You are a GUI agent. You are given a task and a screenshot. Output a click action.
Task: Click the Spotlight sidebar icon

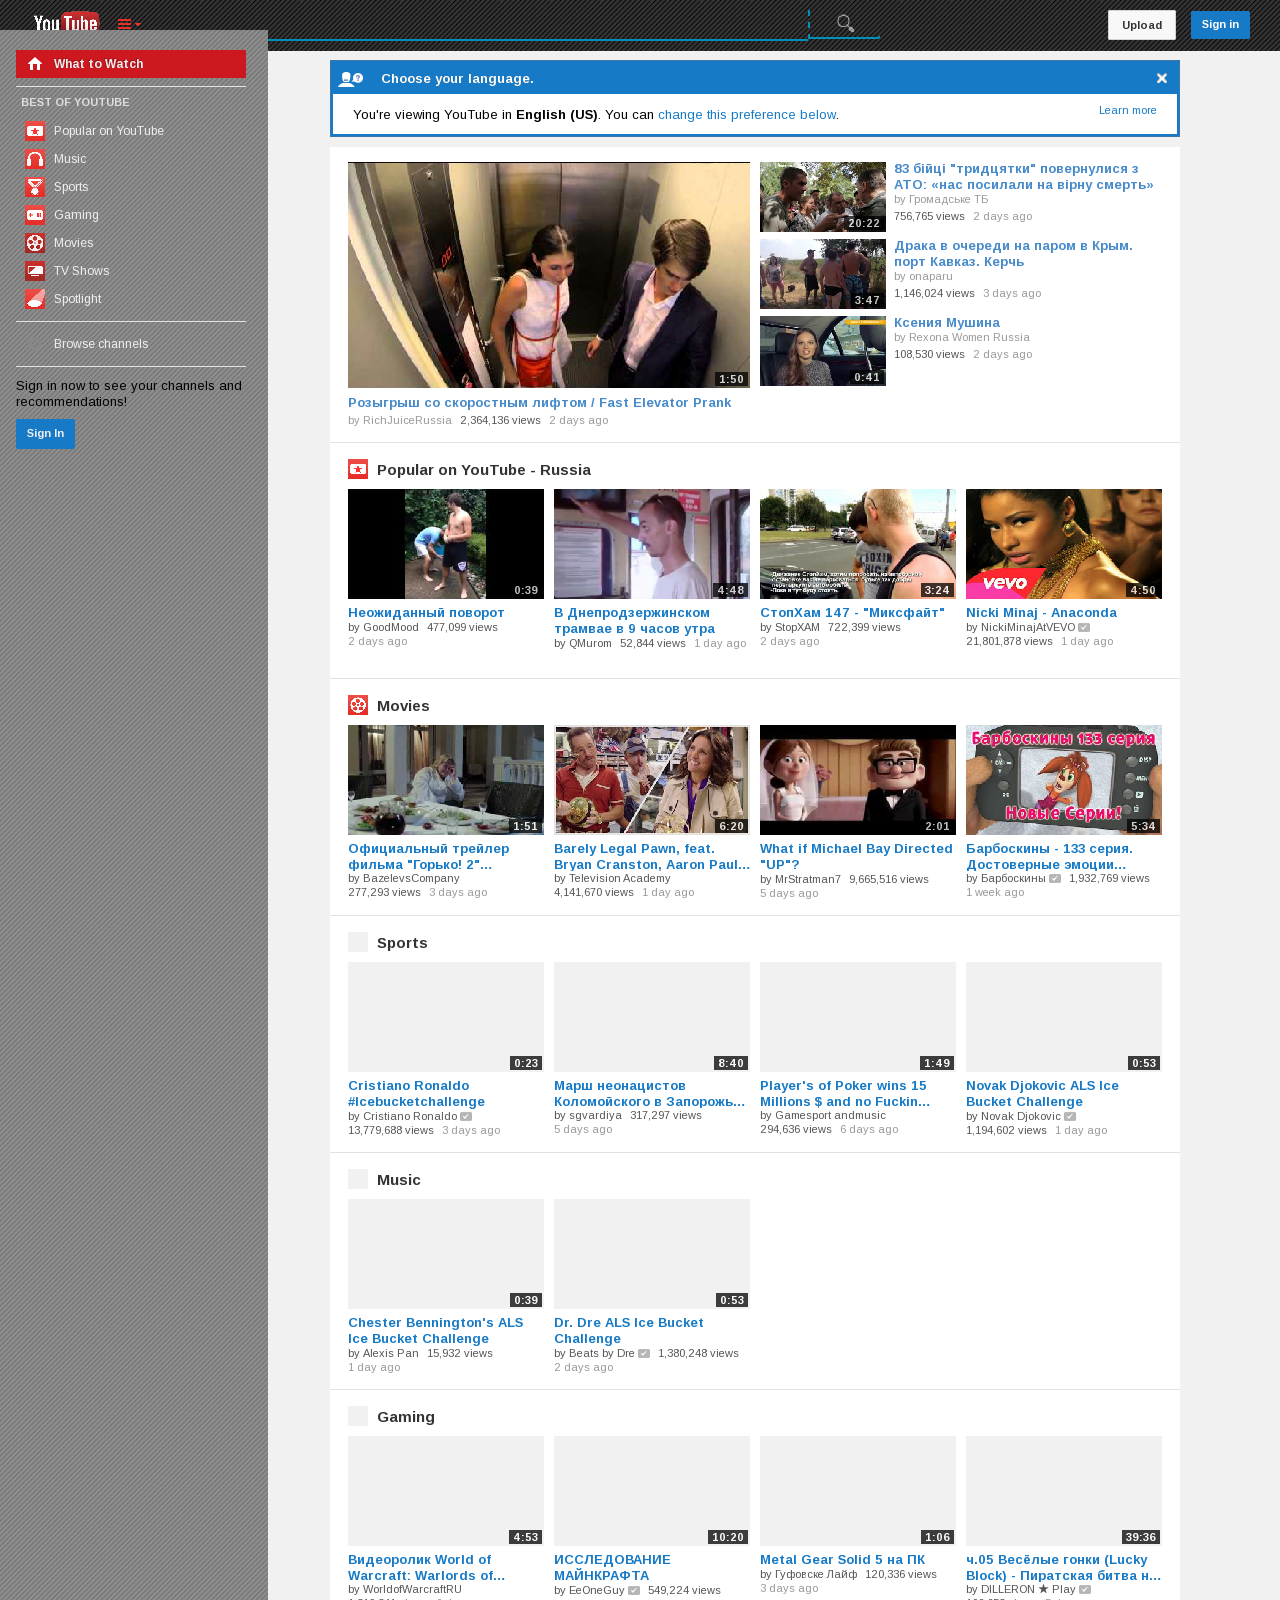pos(35,299)
